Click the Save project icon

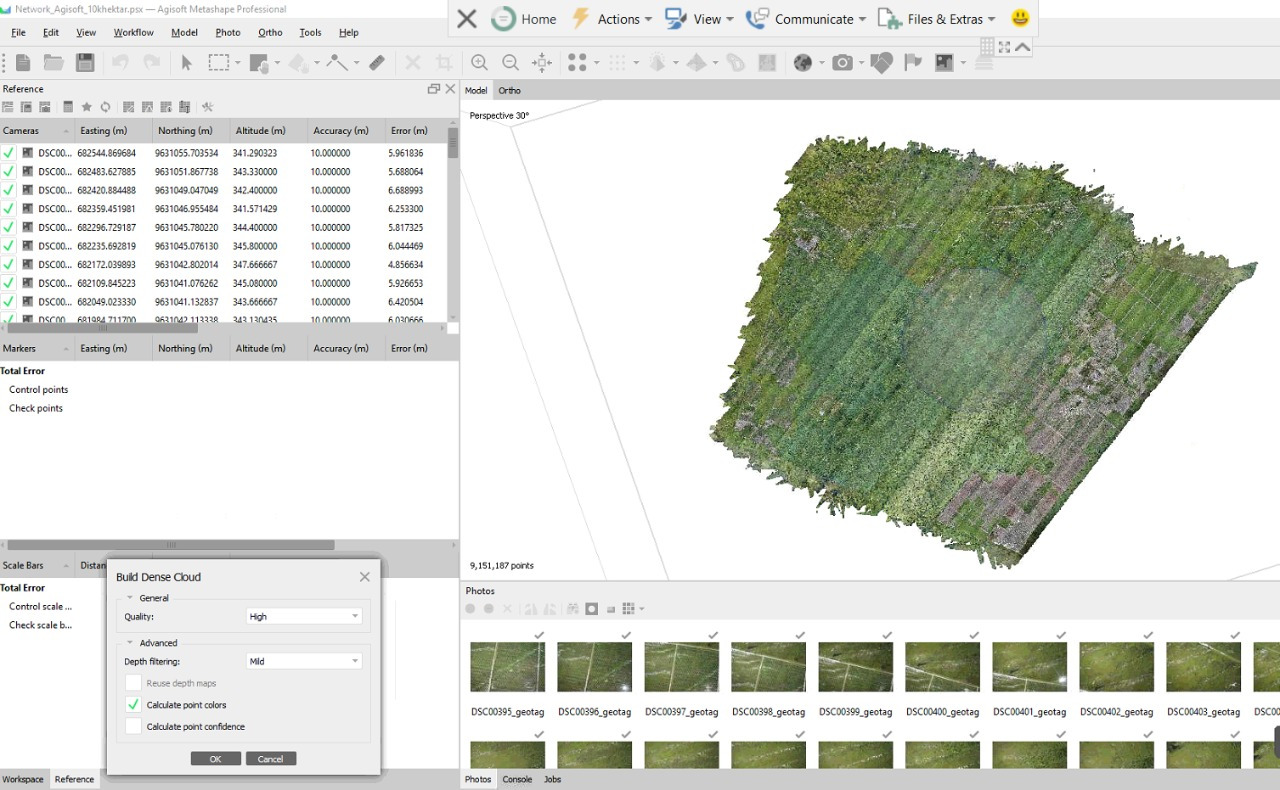click(x=85, y=62)
